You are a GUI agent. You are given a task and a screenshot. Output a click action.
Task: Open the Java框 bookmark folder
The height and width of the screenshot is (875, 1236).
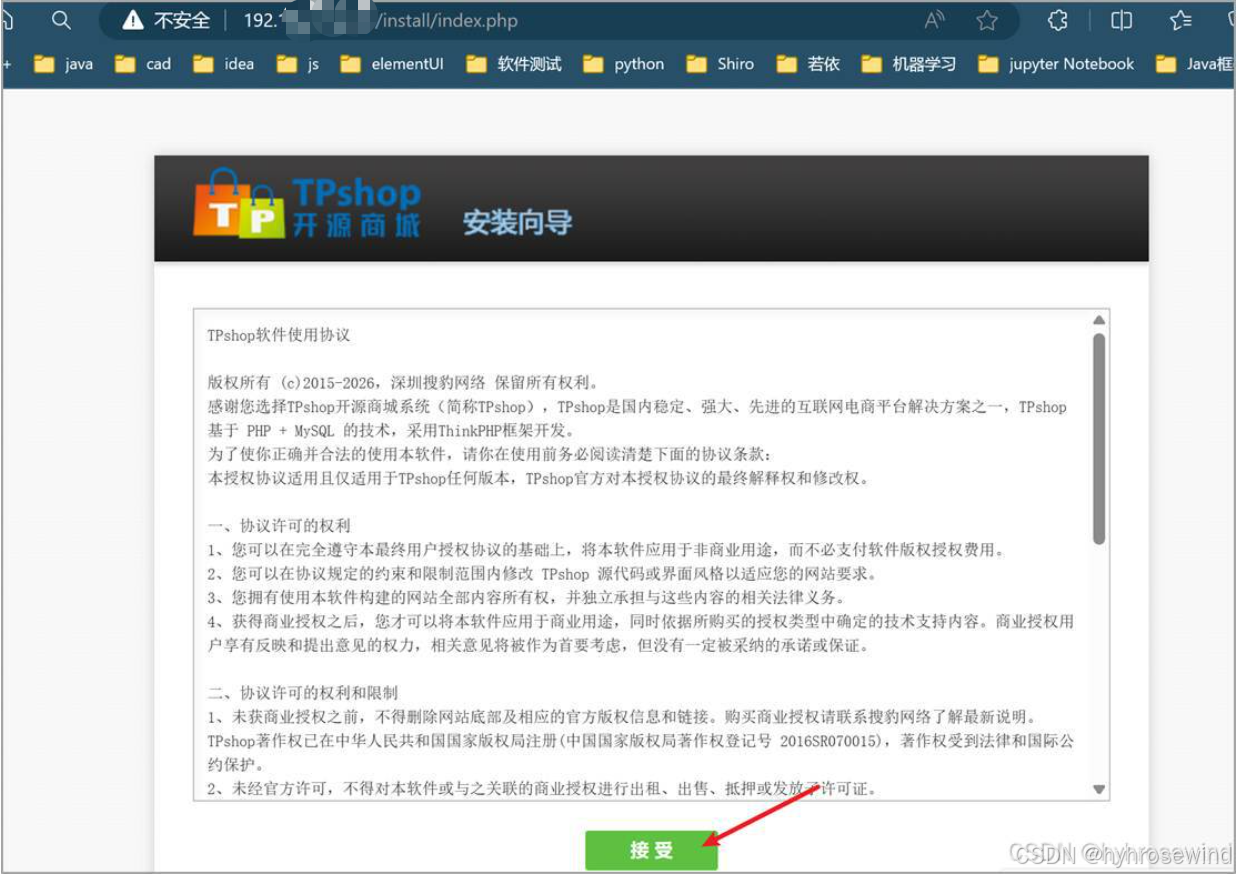click(1195, 64)
